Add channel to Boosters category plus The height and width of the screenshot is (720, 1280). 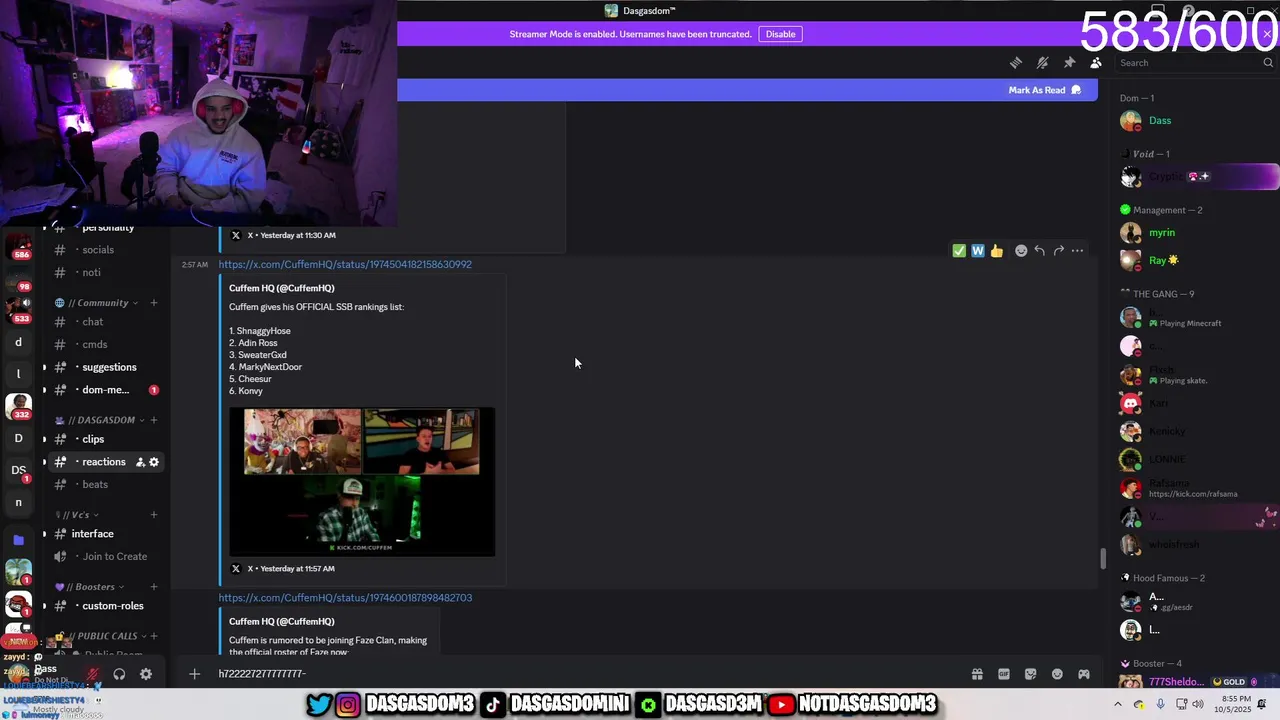[154, 587]
